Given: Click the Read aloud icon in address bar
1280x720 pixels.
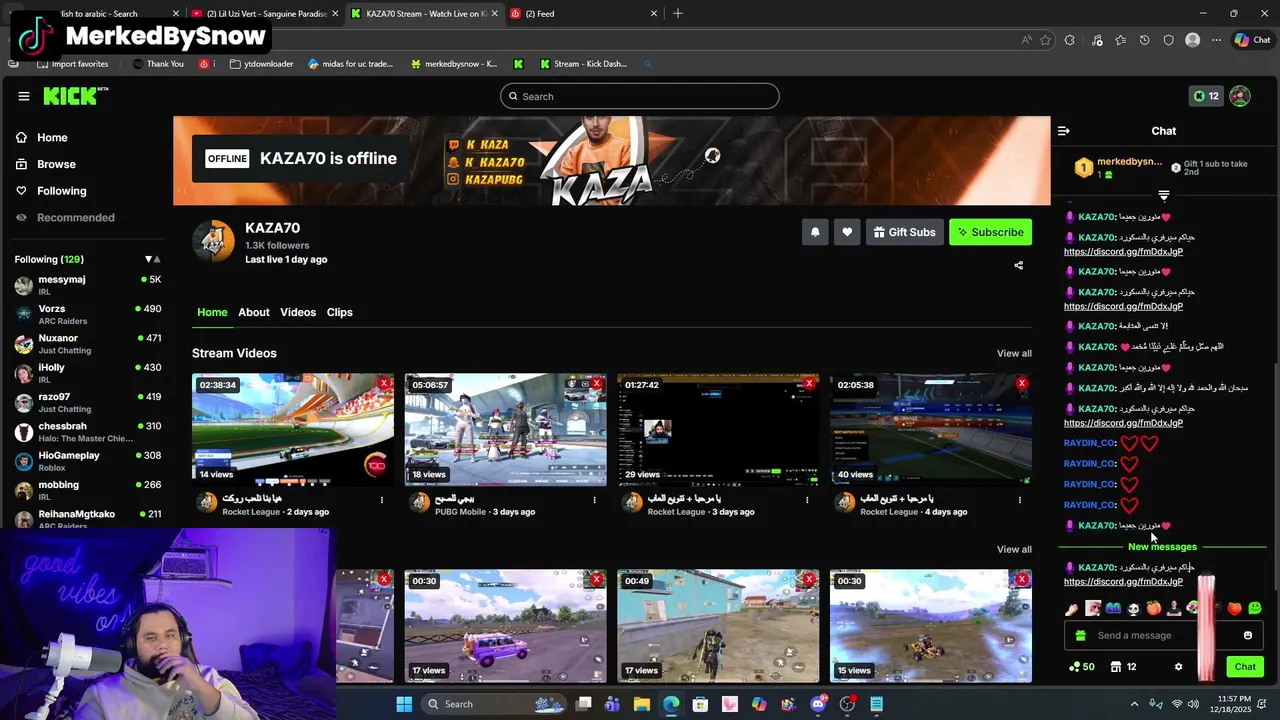Looking at the screenshot, I should 1026,40.
